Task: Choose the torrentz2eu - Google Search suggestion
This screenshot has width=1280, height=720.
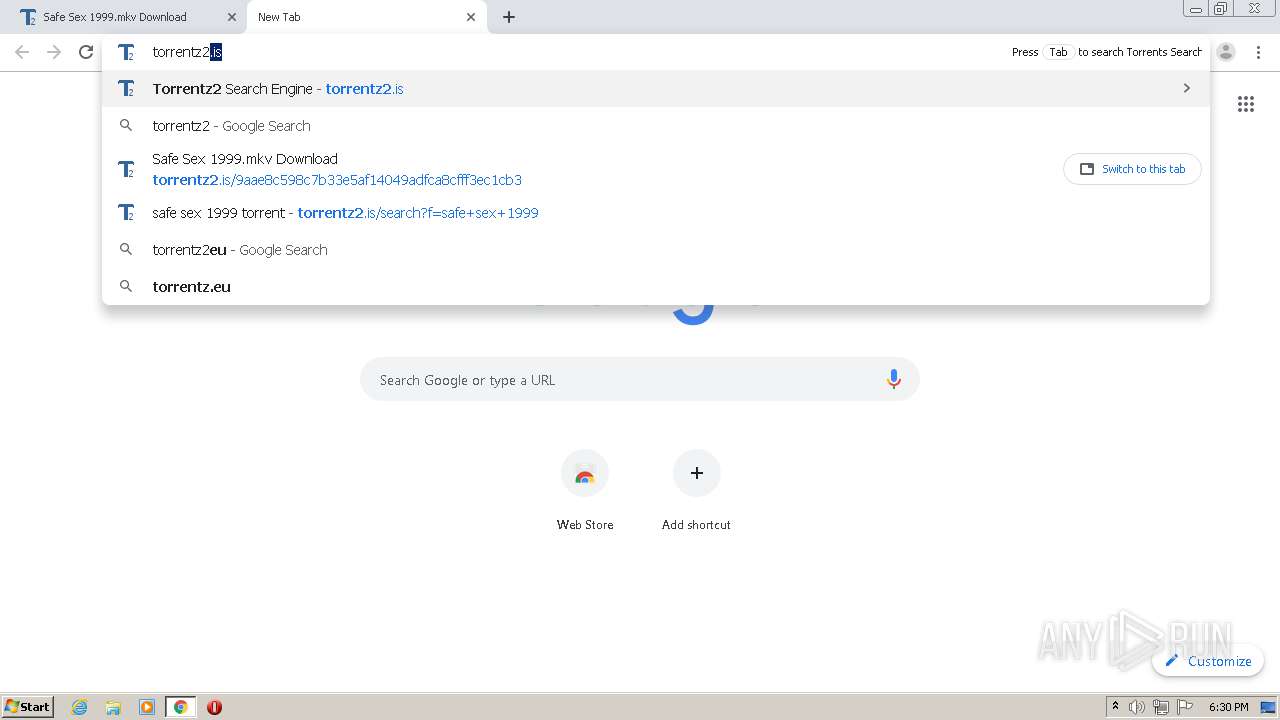Action: pyautogui.click(x=656, y=250)
